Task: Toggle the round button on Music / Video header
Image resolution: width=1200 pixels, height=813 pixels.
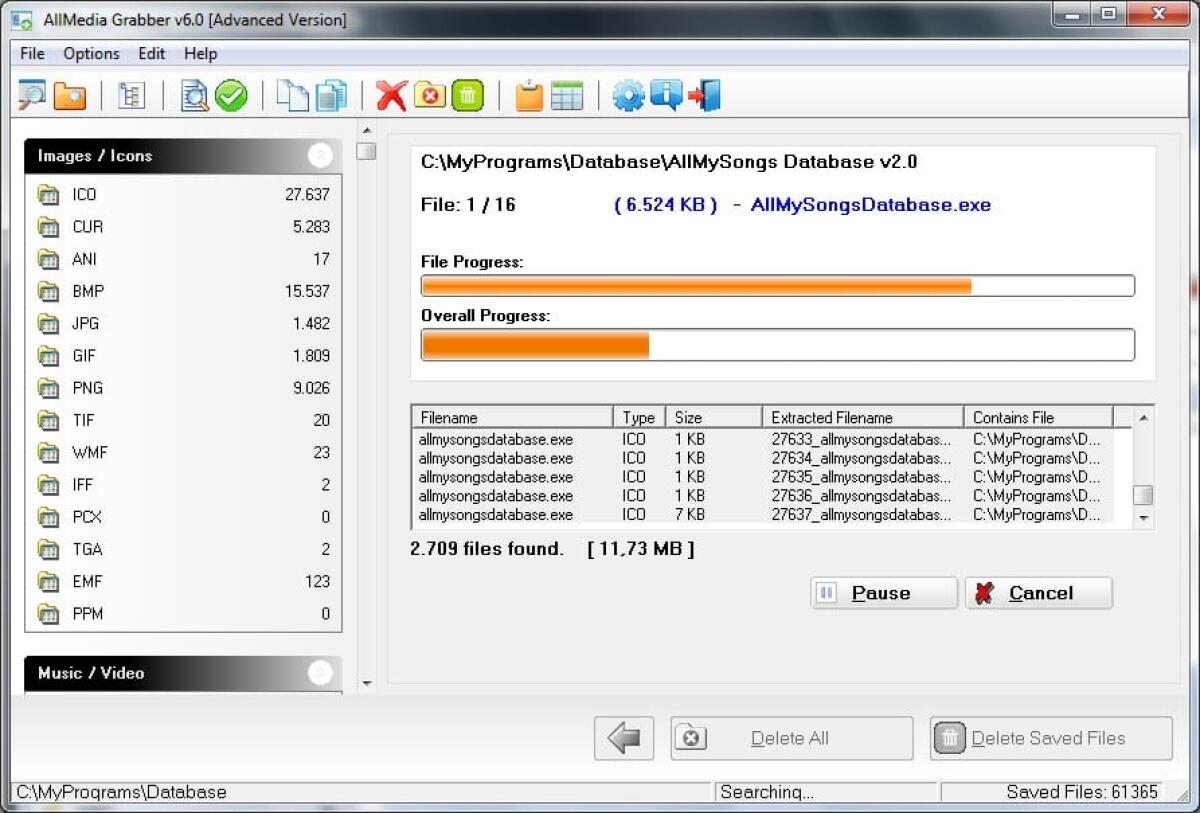Action: (x=320, y=673)
